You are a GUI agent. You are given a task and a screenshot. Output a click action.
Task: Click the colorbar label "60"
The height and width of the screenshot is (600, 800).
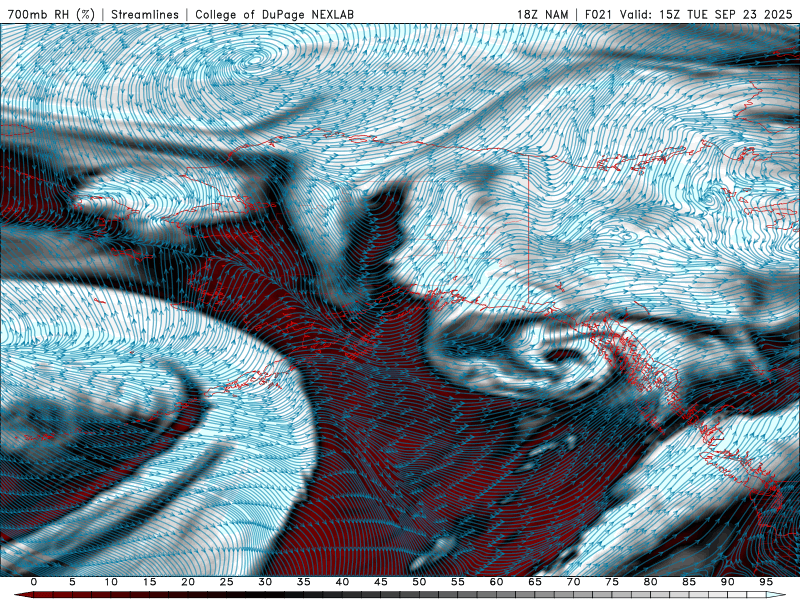(x=496, y=582)
